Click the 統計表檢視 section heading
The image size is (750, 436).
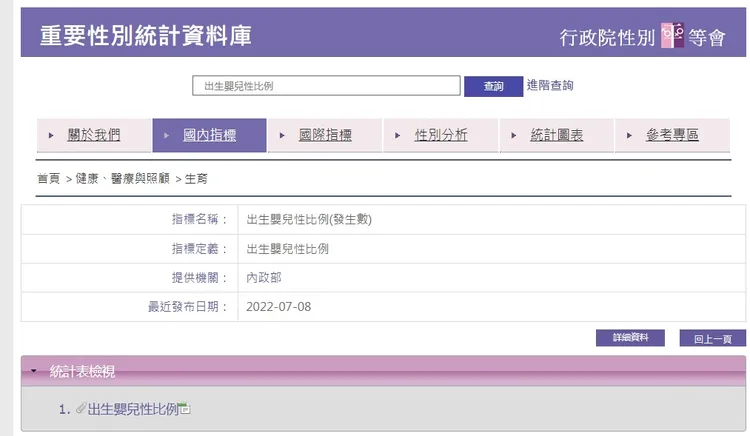[82, 371]
